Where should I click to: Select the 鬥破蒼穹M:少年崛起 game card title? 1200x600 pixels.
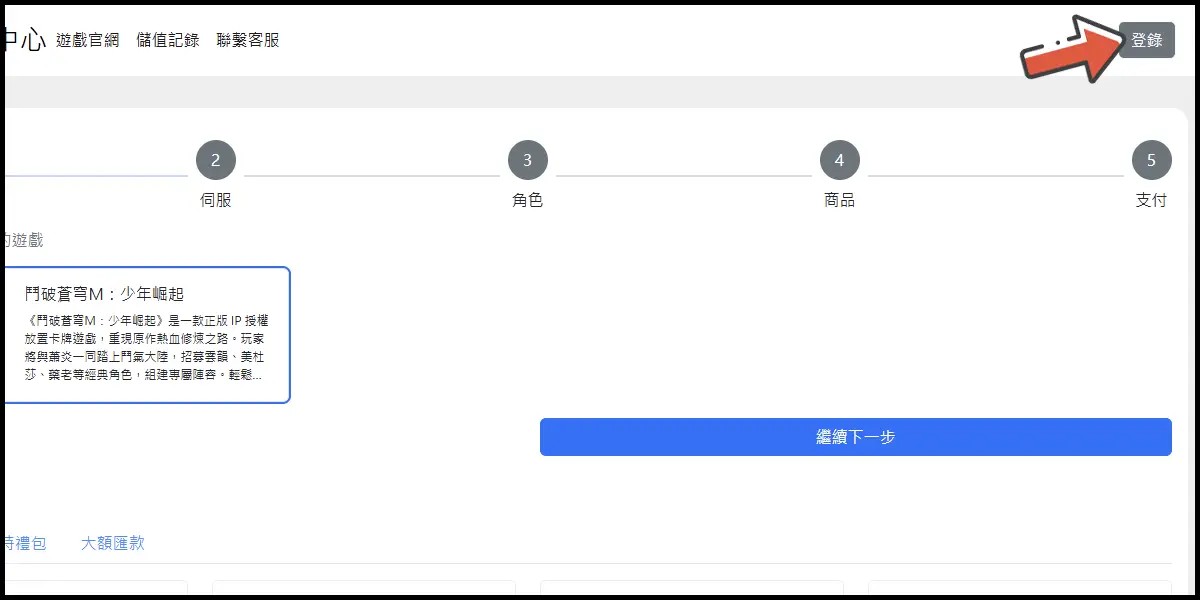coord(105,294)
